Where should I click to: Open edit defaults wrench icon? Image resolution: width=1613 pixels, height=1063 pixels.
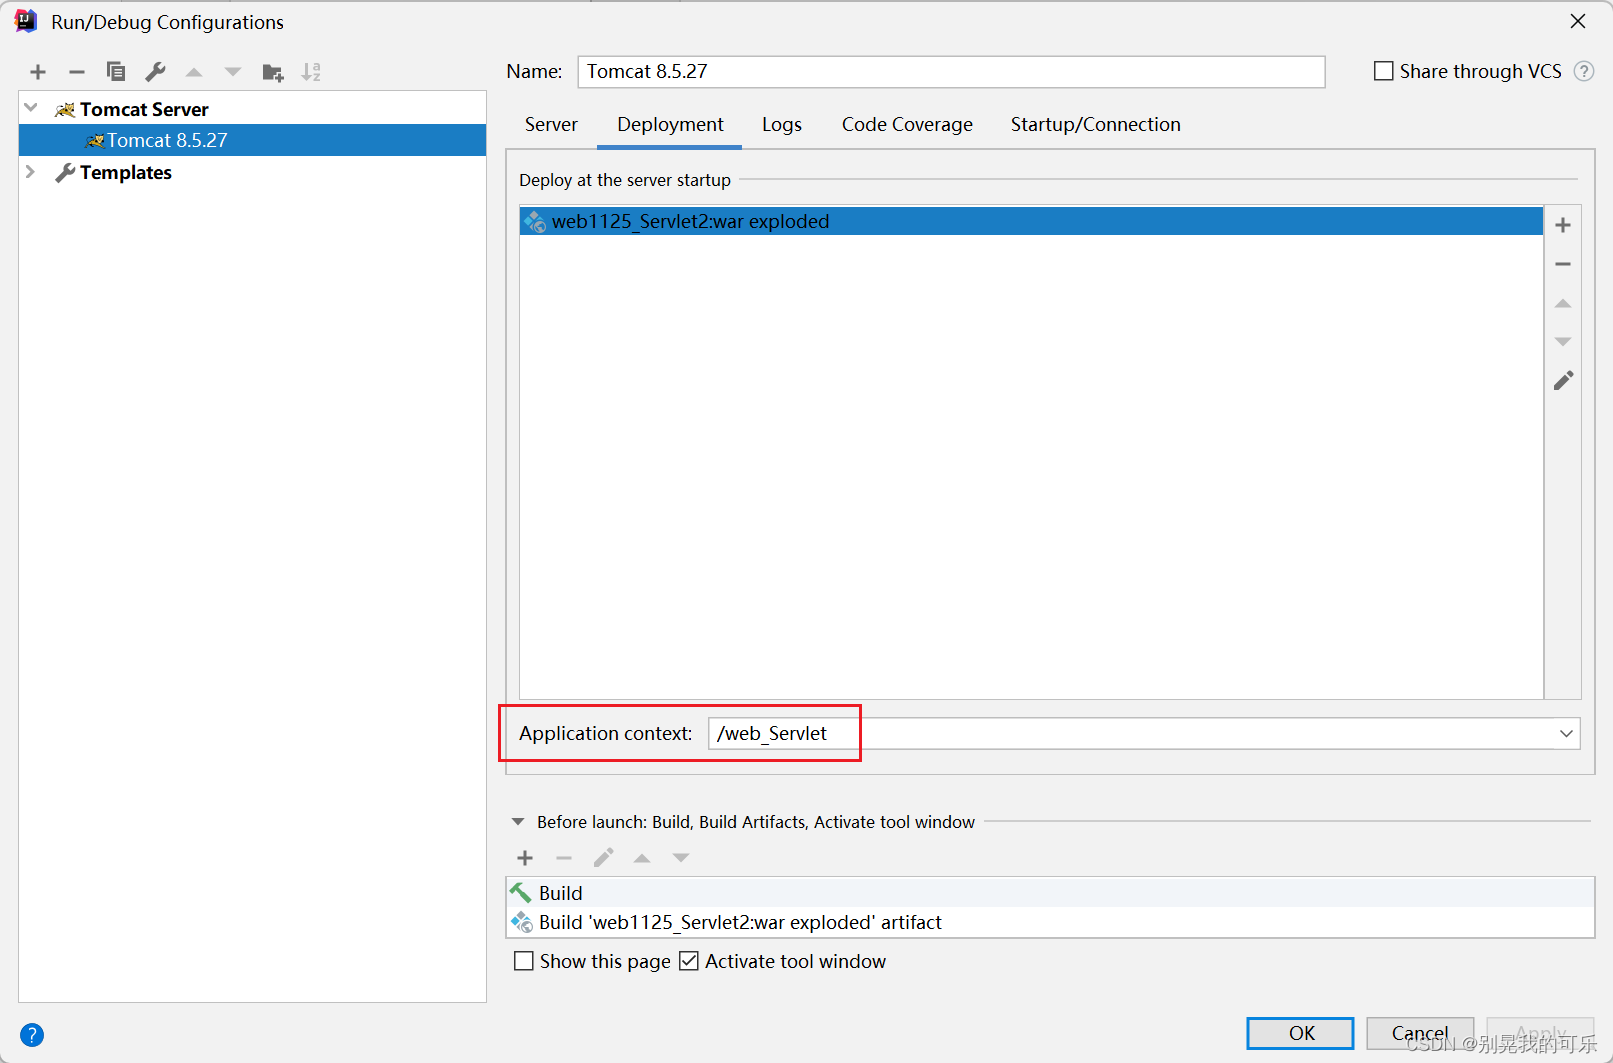pyautogui.click(x=155, y=72)
